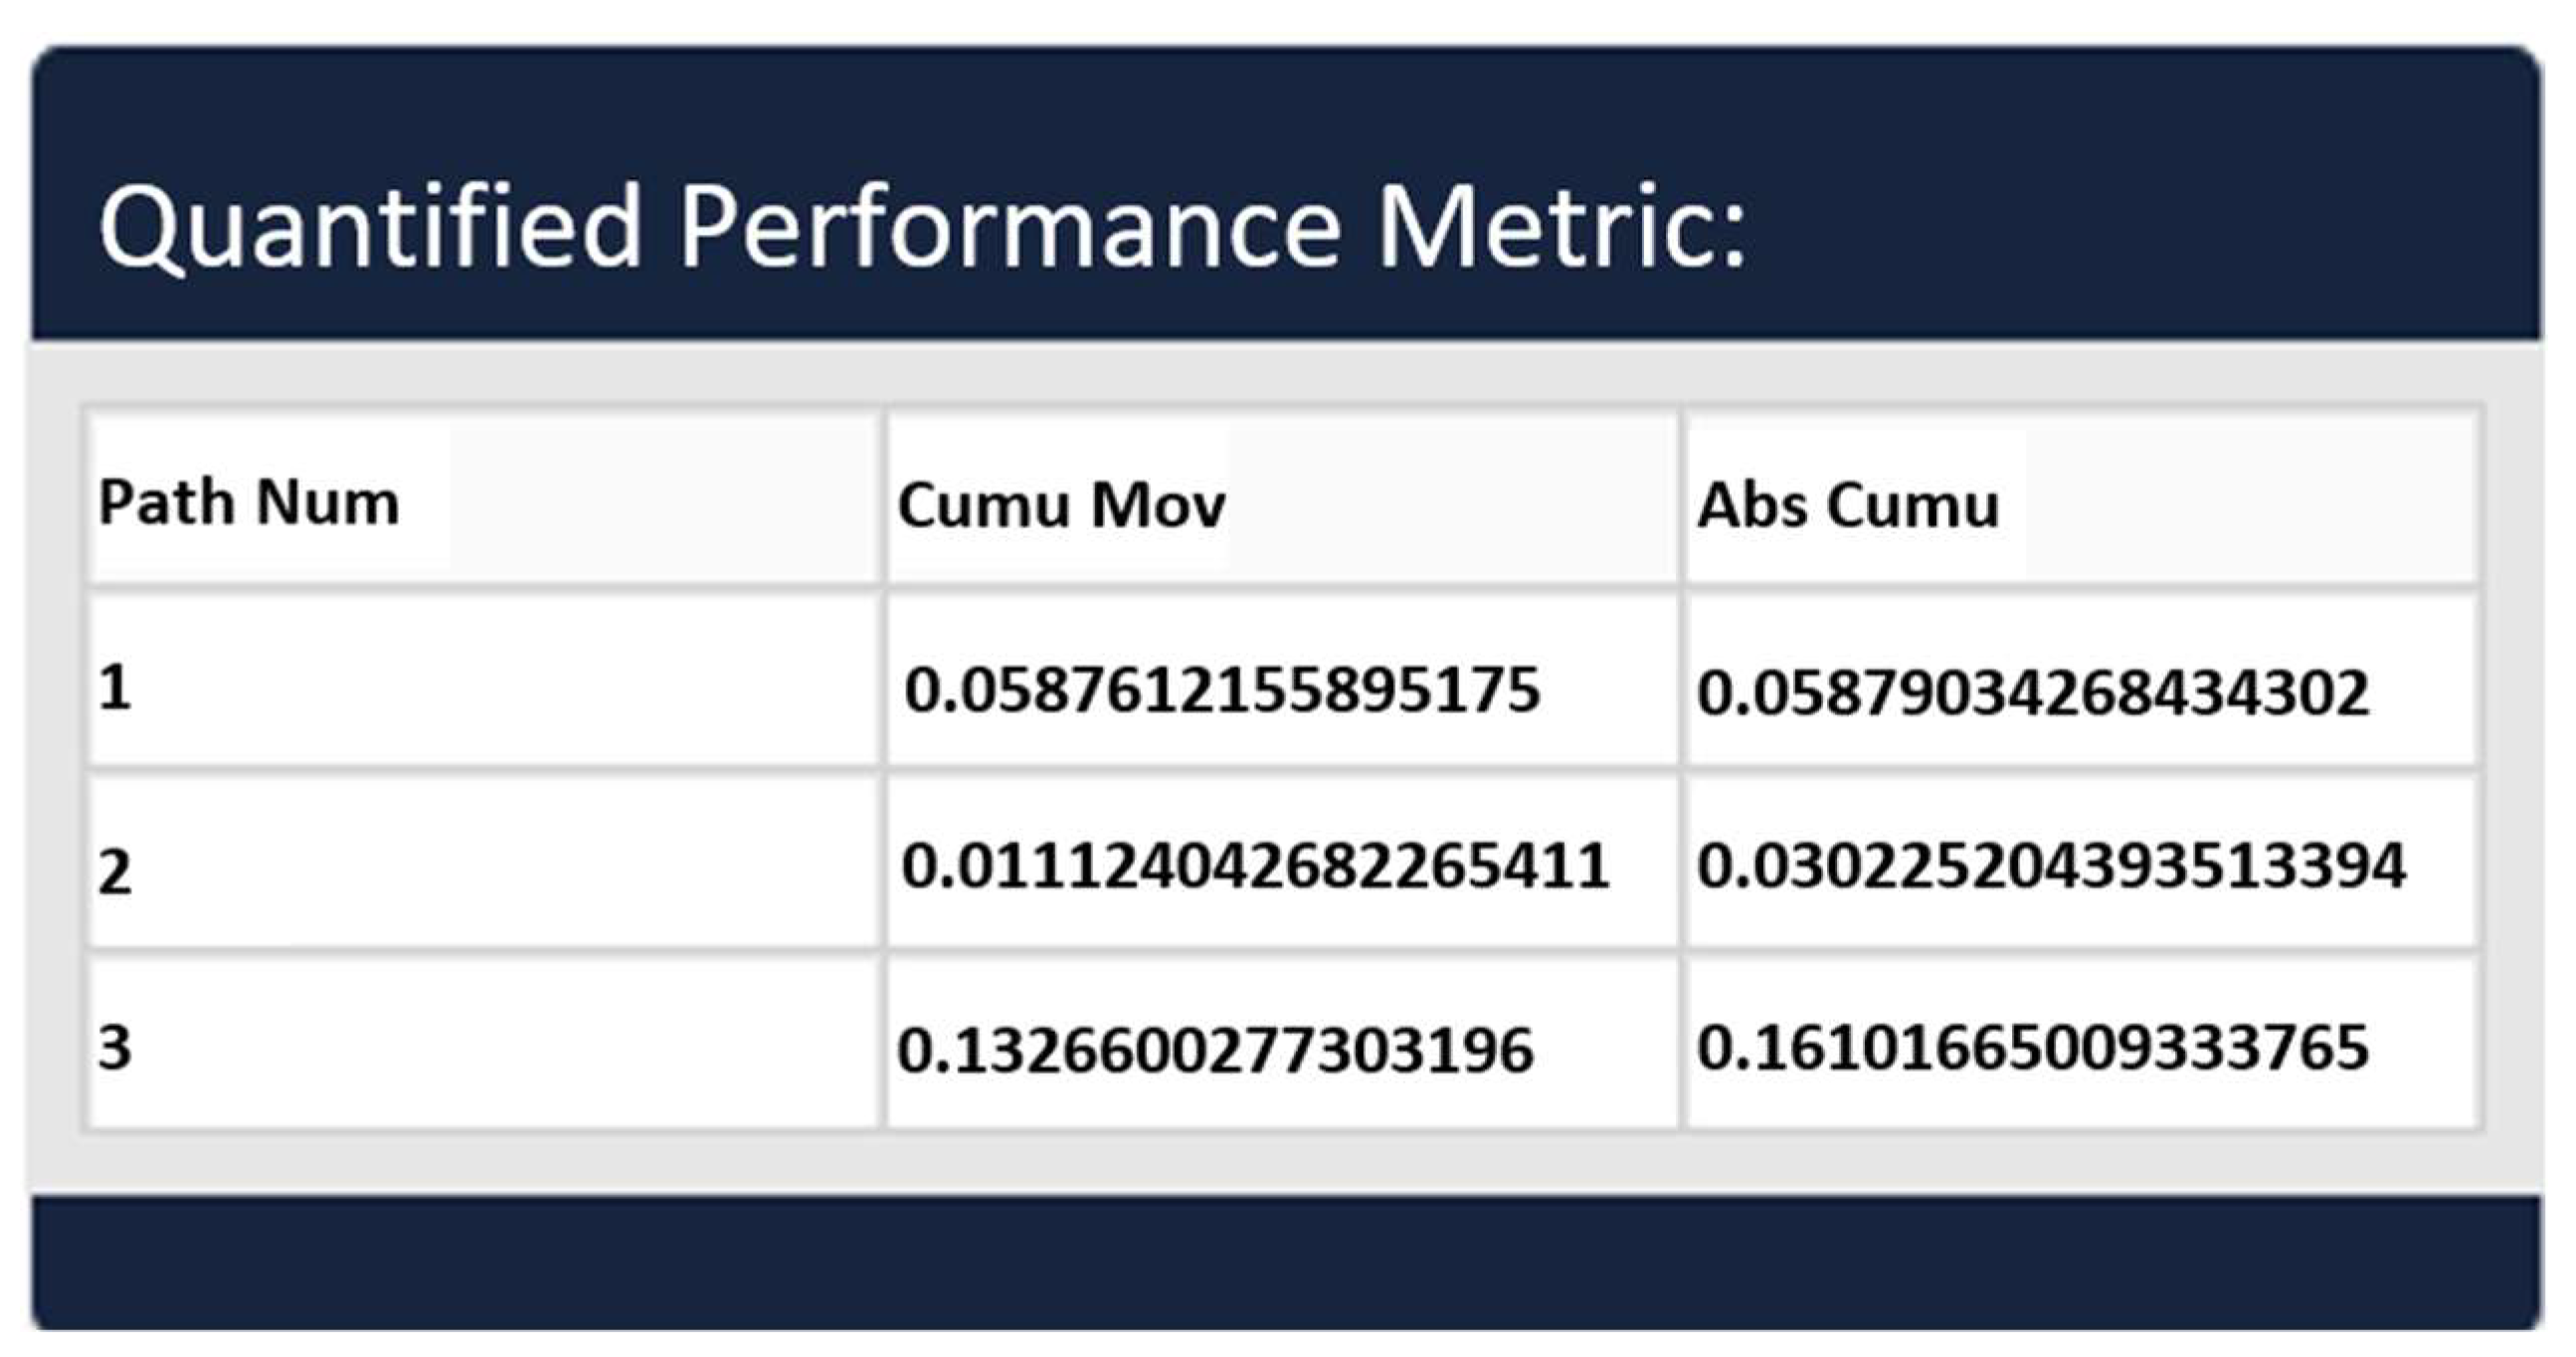
Task: Select Cumu Mov value 0.0111240426822654​11
Action: click(x=1254, y=866)
